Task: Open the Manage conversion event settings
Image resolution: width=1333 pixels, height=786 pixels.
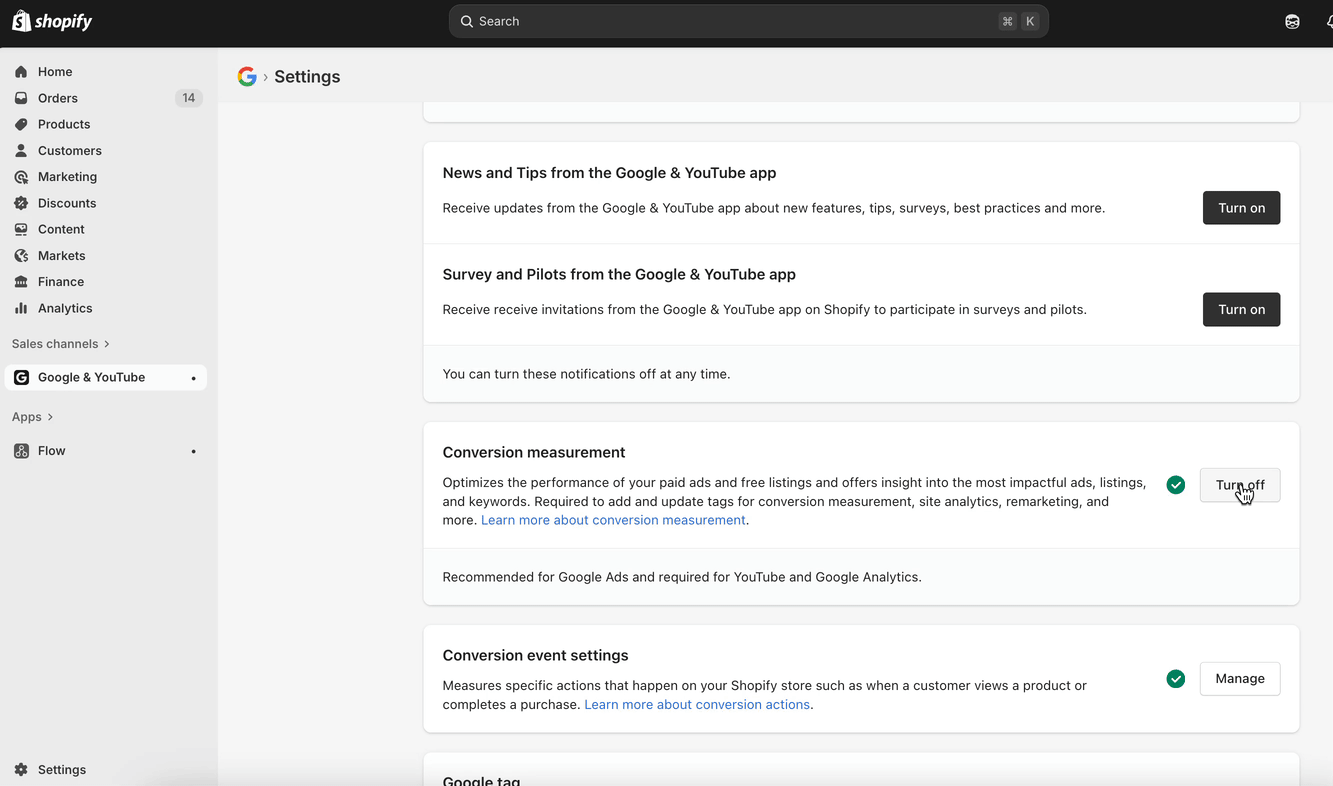Action: [1239, 678]
